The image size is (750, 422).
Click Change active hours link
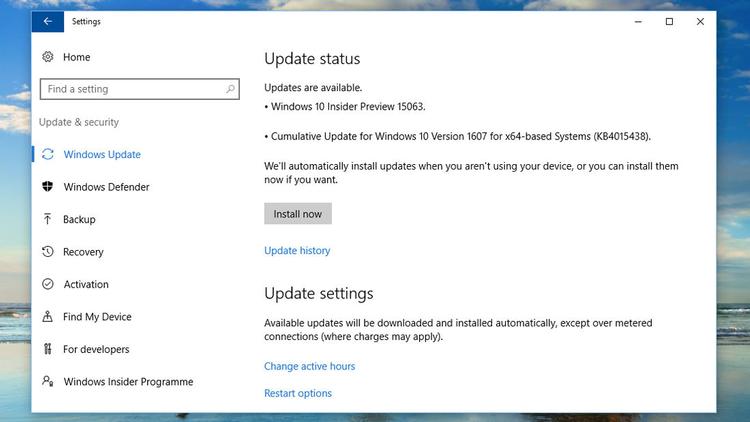point(309,366)
